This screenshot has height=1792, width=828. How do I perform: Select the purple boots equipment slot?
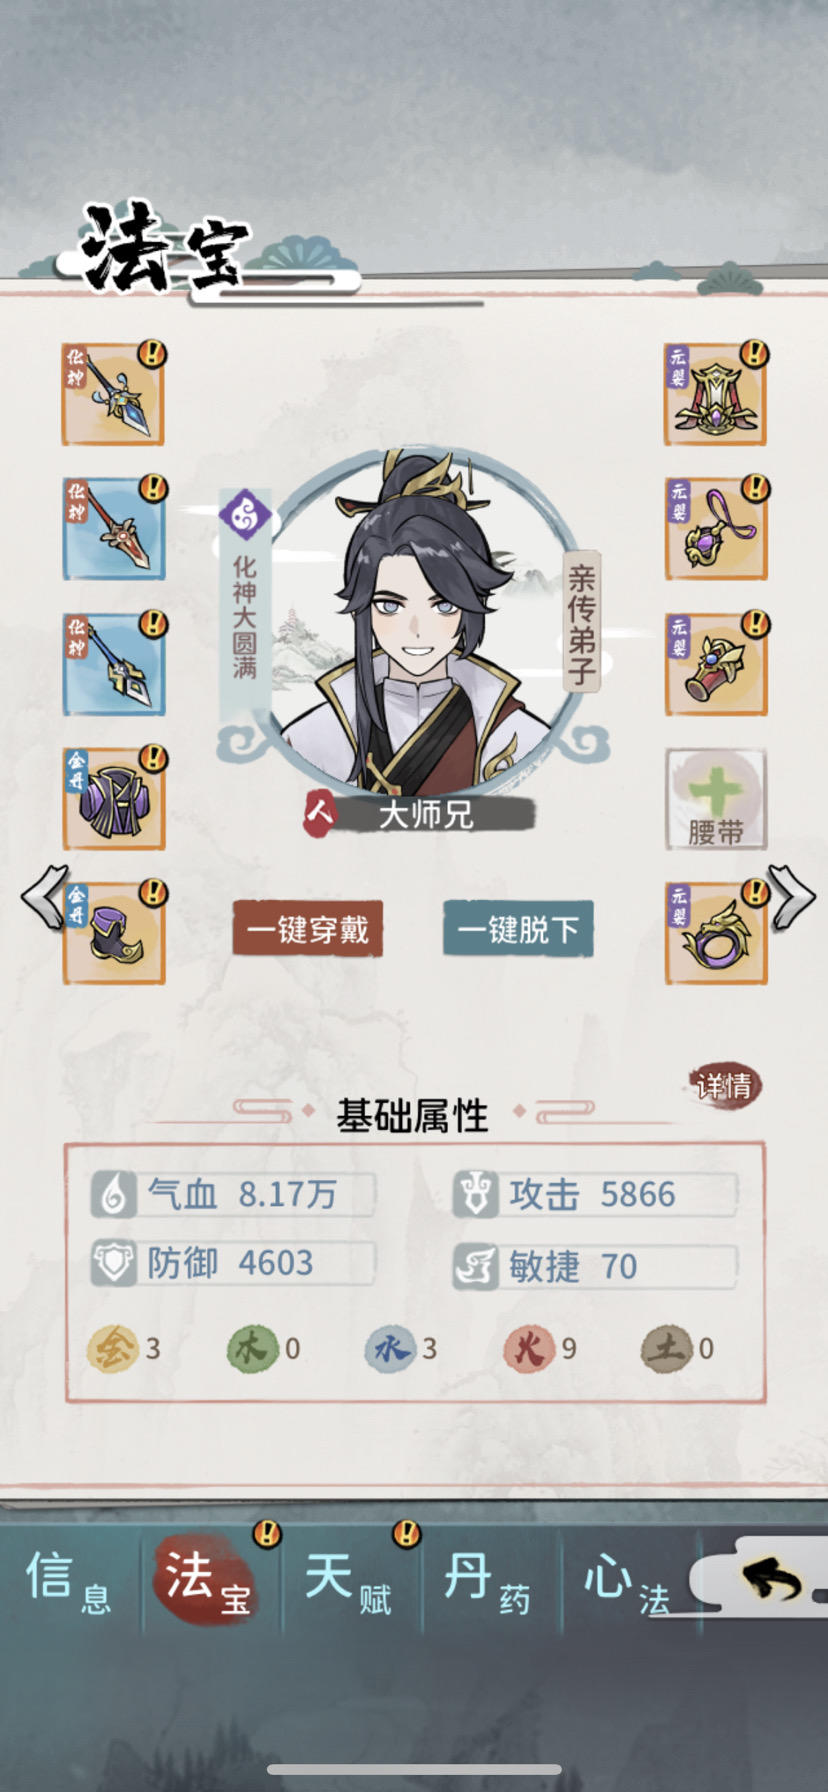pos(113,933)
